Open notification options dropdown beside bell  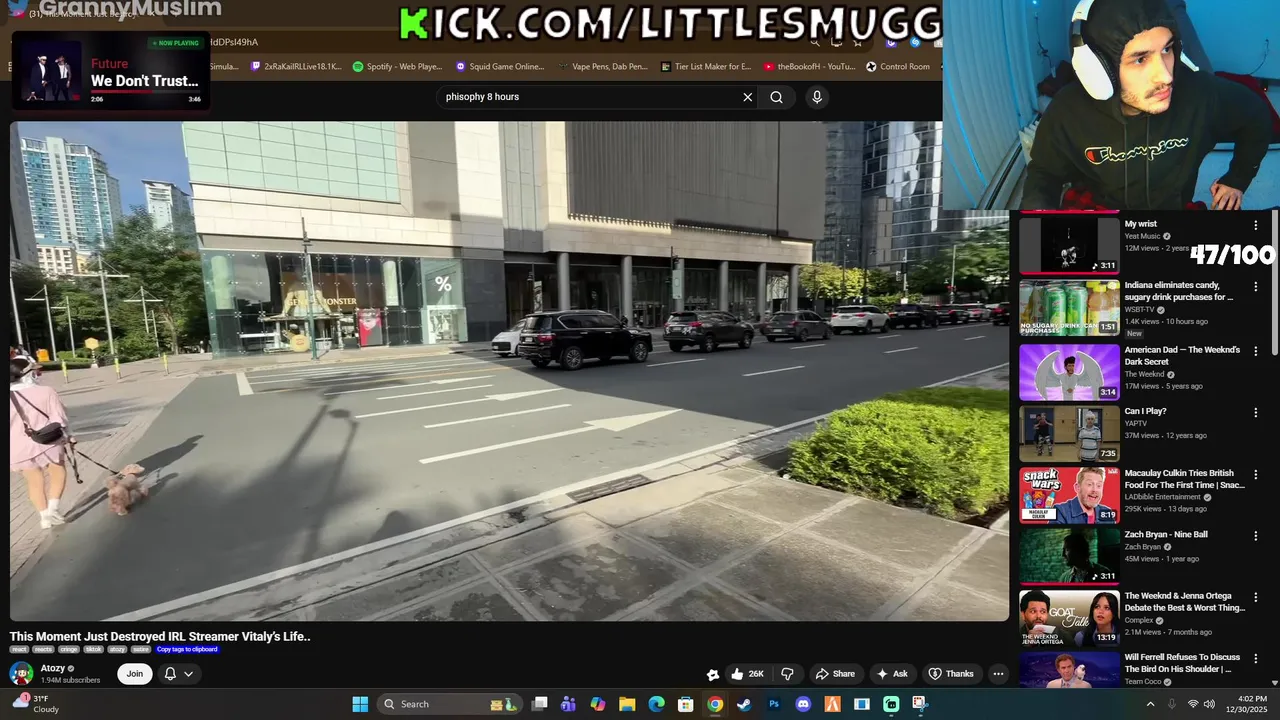pyautogui.click(x=188, y=674)
